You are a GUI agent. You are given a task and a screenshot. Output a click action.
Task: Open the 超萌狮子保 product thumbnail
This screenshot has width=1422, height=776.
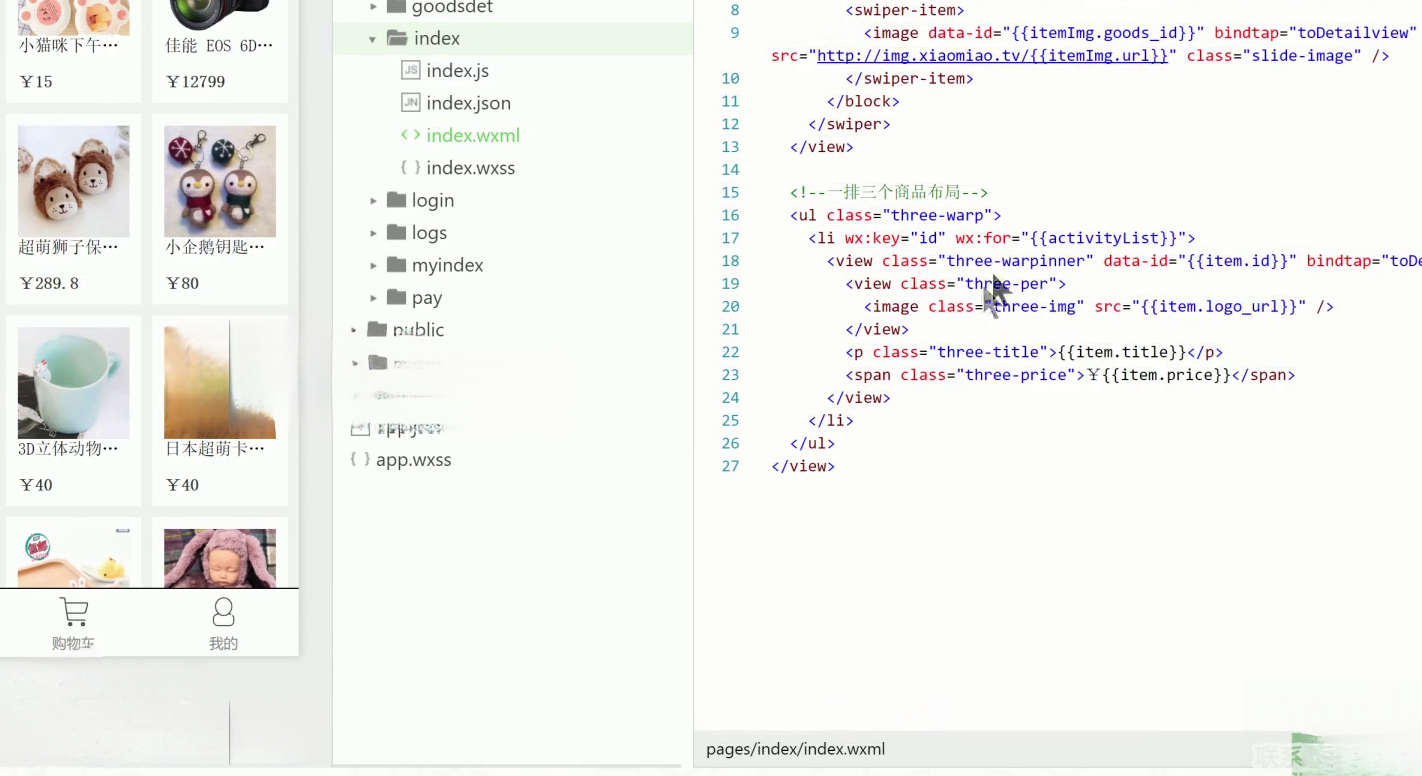click(x=73, y=181)
